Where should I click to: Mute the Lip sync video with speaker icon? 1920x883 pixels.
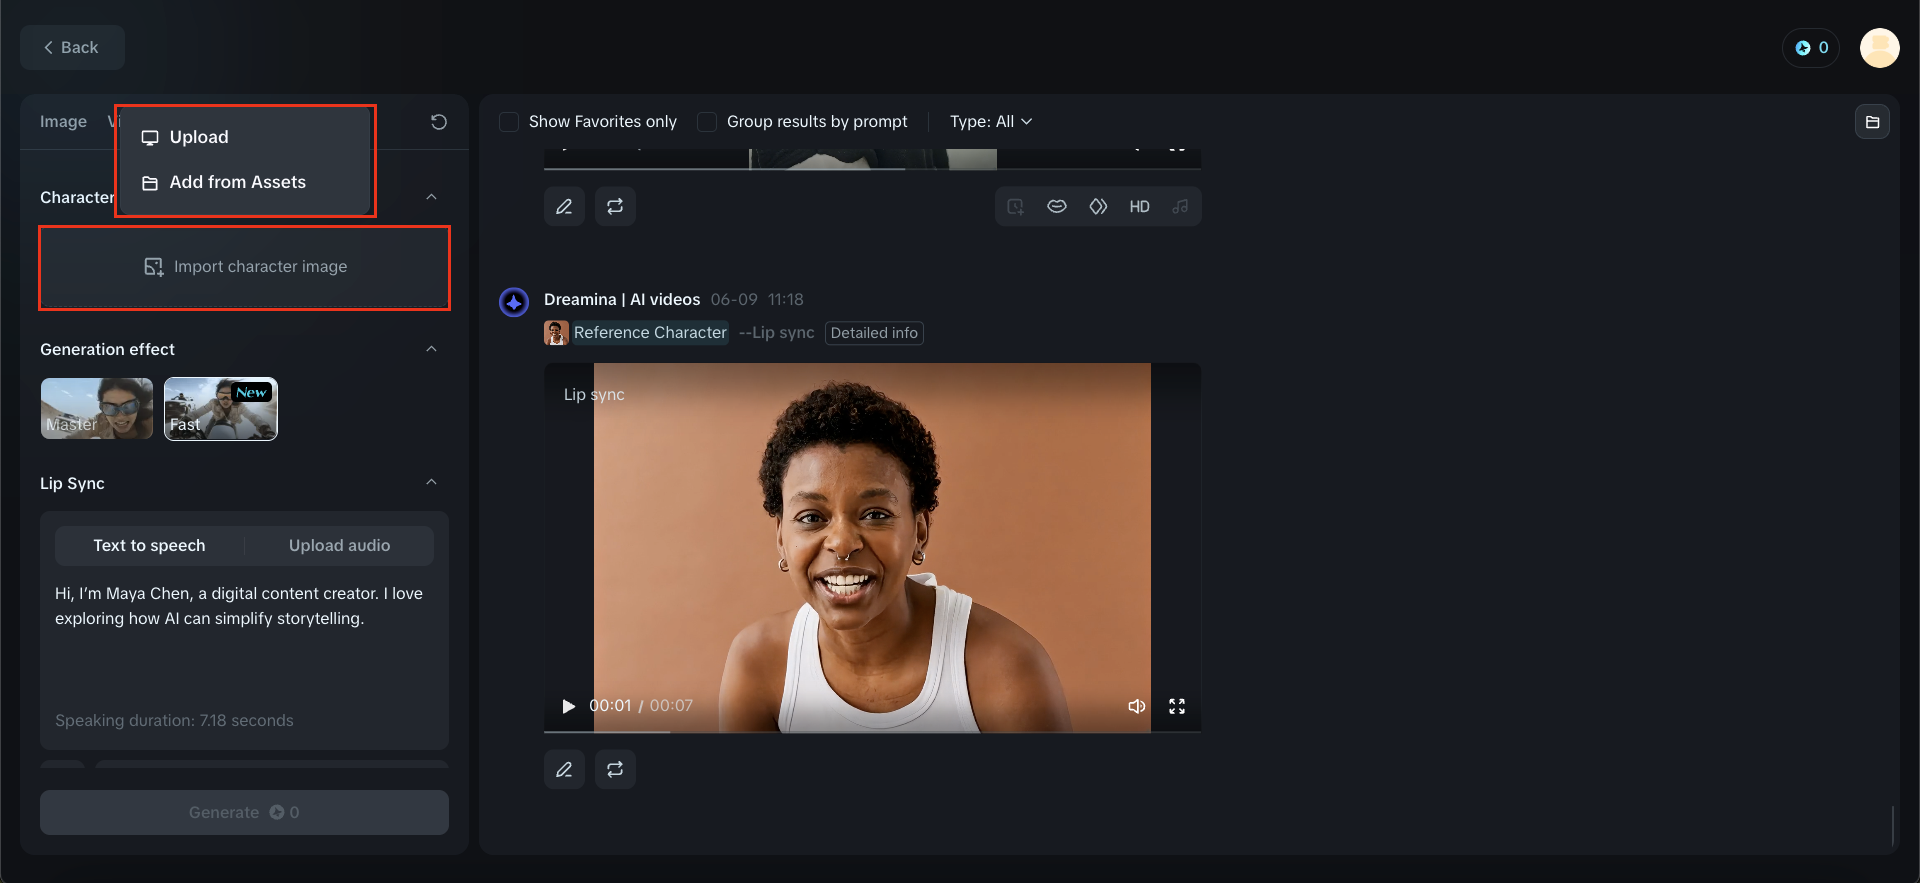(x=1137, y=706)
